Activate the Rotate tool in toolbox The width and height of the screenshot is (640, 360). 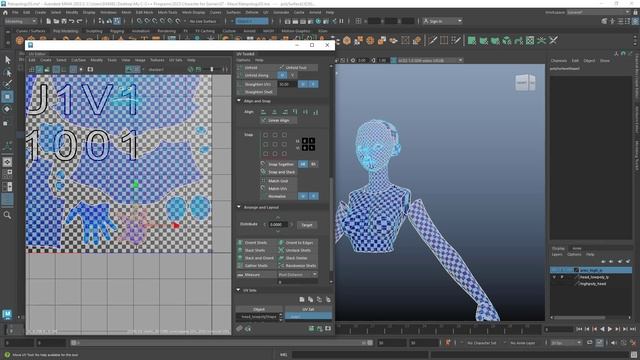click(x=7, y=109)
